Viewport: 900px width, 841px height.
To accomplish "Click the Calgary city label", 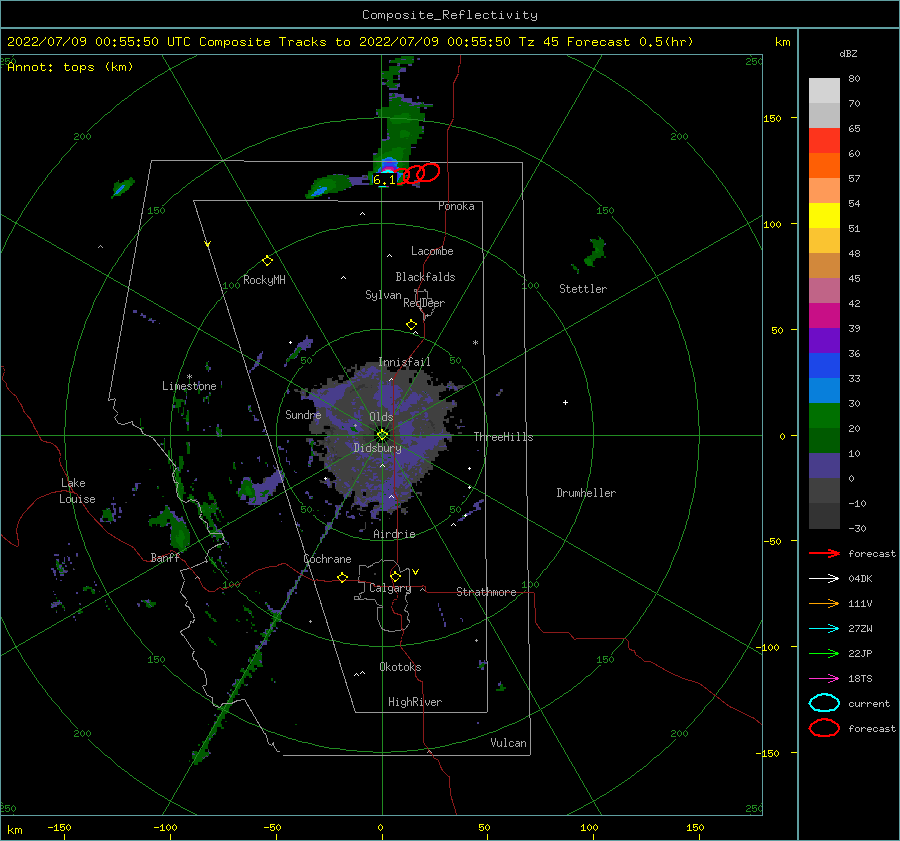I will coord(390,588).
